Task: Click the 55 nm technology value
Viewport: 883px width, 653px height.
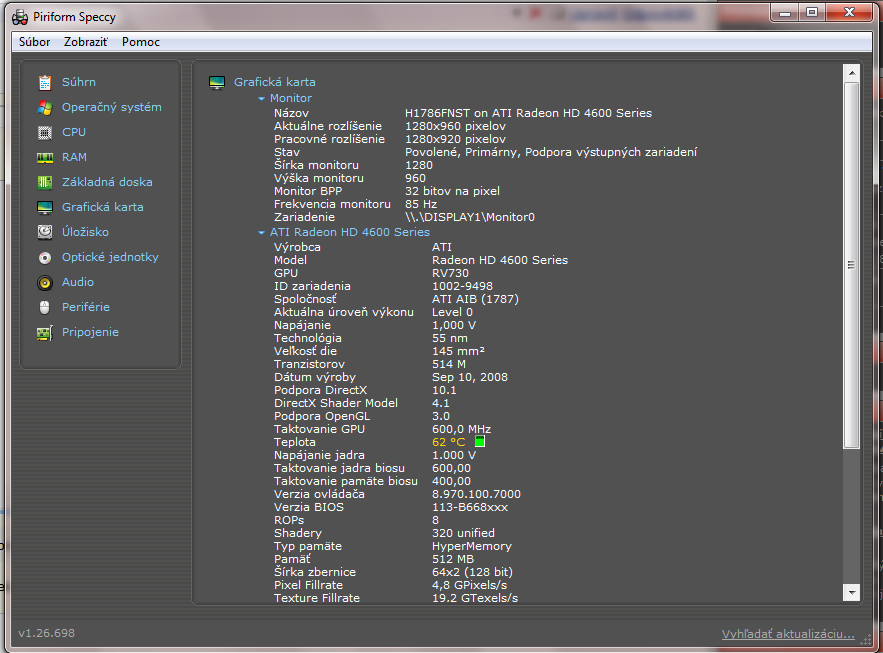Action: 450,338
